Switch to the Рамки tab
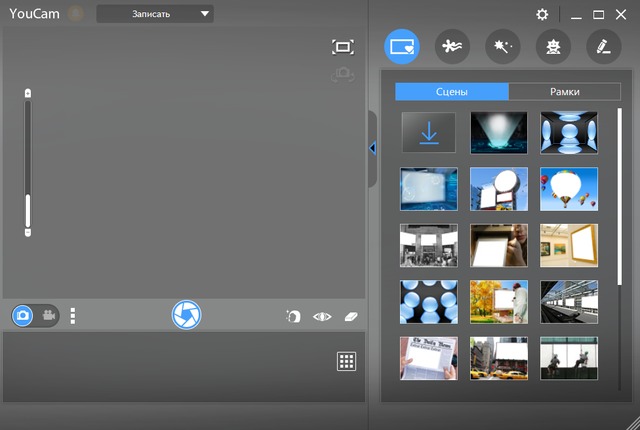 (564, 91)
